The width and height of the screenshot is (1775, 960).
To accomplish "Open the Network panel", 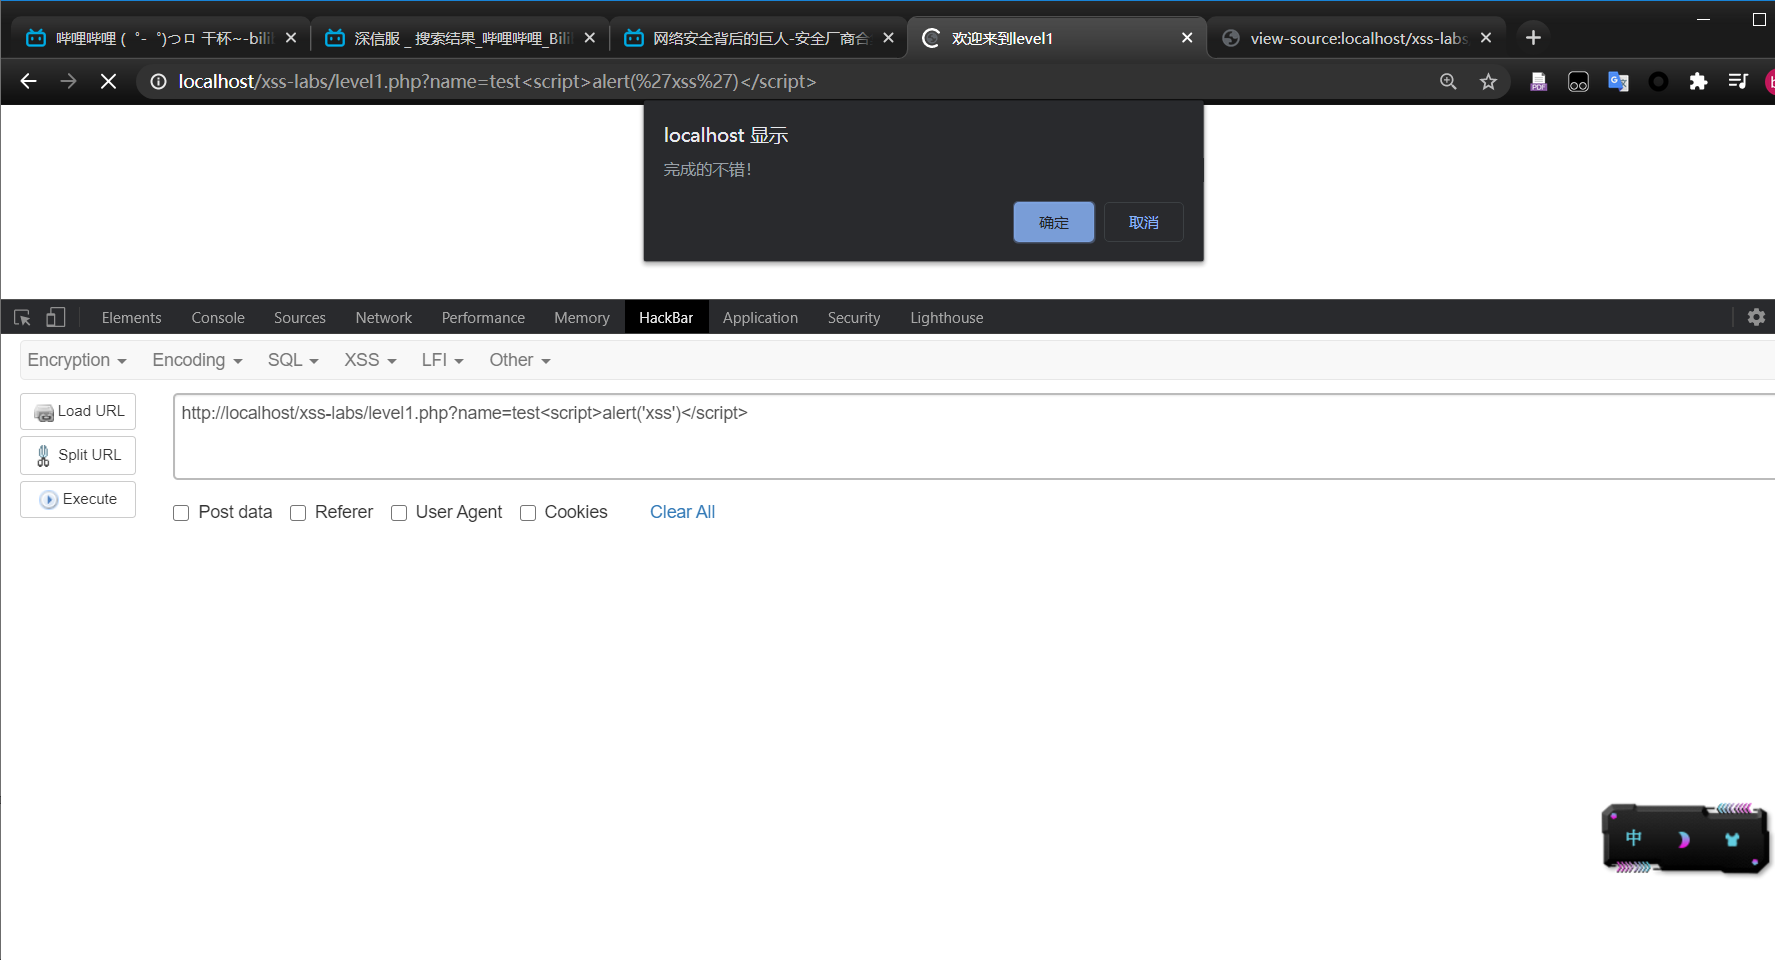I will (384, 318).
